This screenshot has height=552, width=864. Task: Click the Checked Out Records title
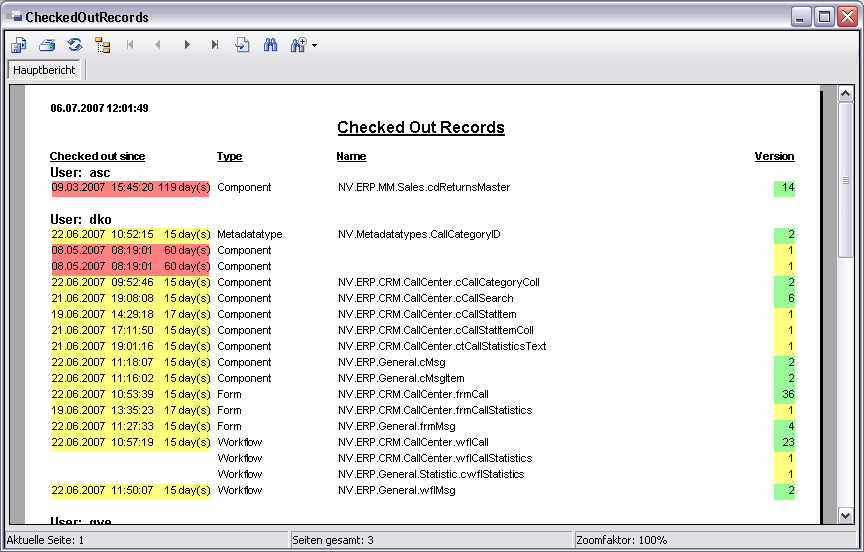(421, 127)
